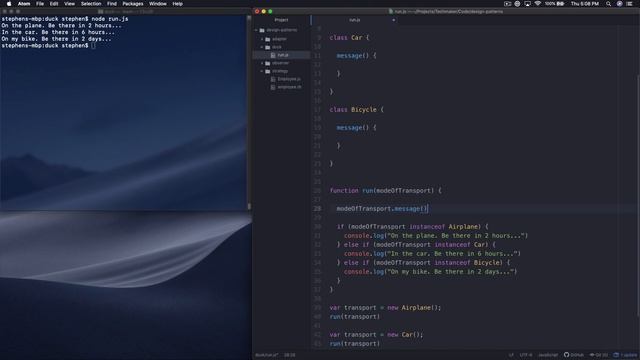Click the Atom editor vertical scrollbar

(638, 196)
